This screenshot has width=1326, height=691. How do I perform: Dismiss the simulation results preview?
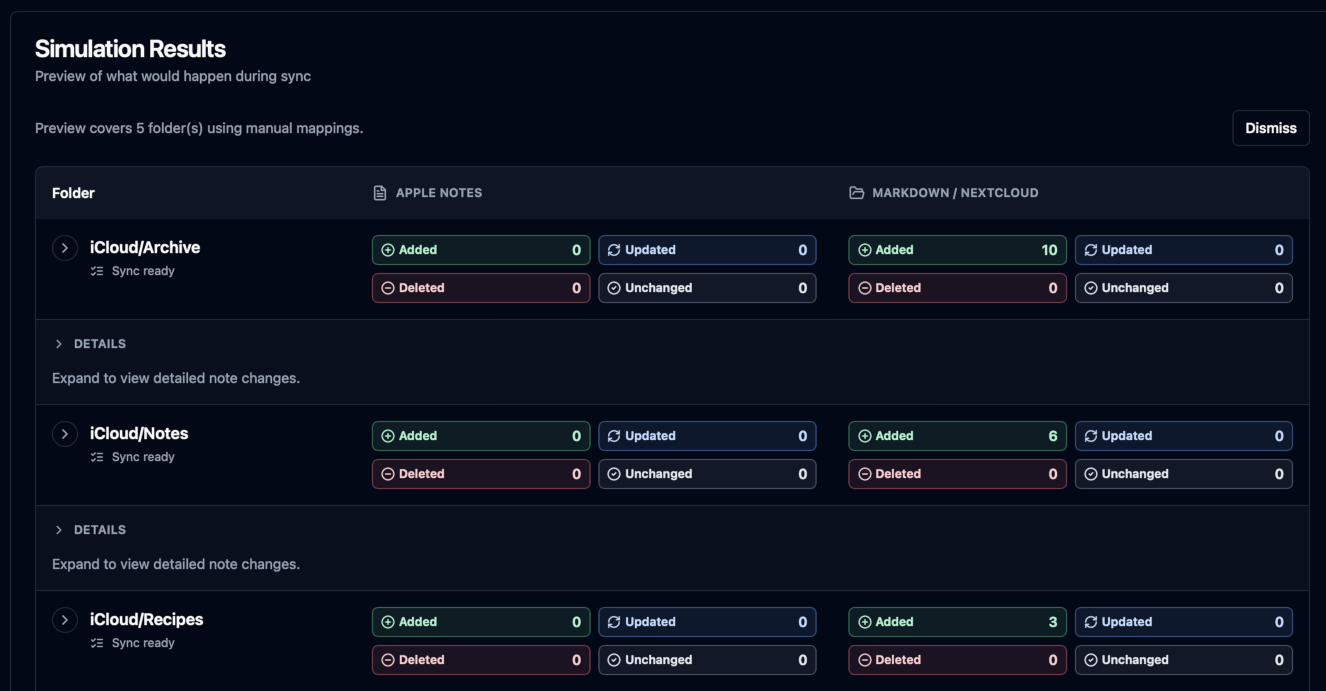coord(1270,128)
